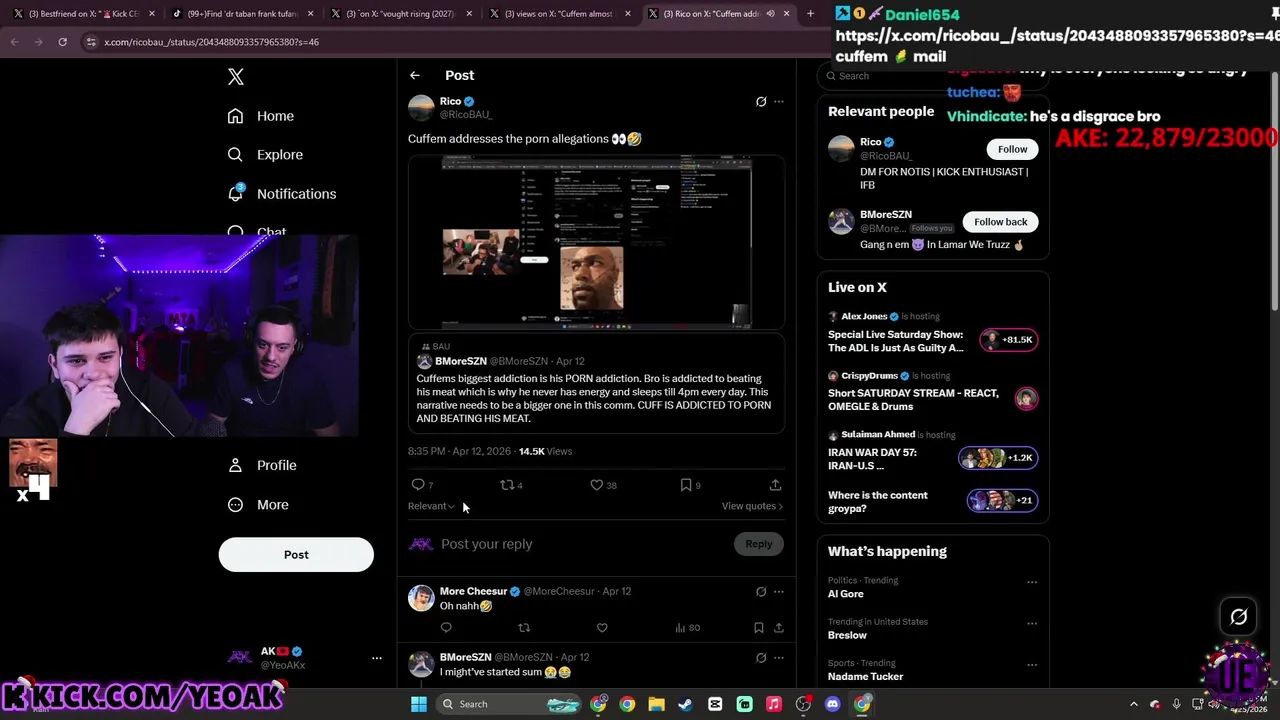This screenshot has width=1280, height=720.
Task: Open Grok floating button
Action: (1239, 617)
